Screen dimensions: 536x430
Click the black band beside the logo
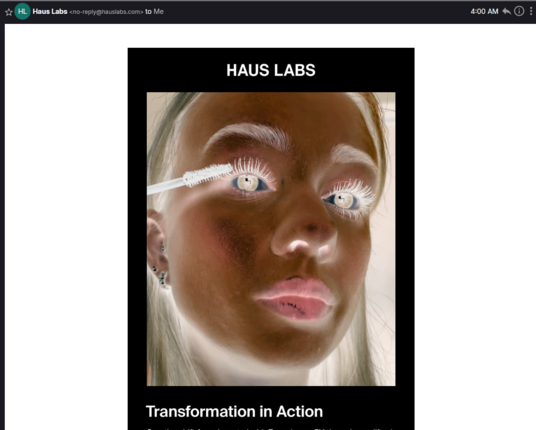[177, 70]
